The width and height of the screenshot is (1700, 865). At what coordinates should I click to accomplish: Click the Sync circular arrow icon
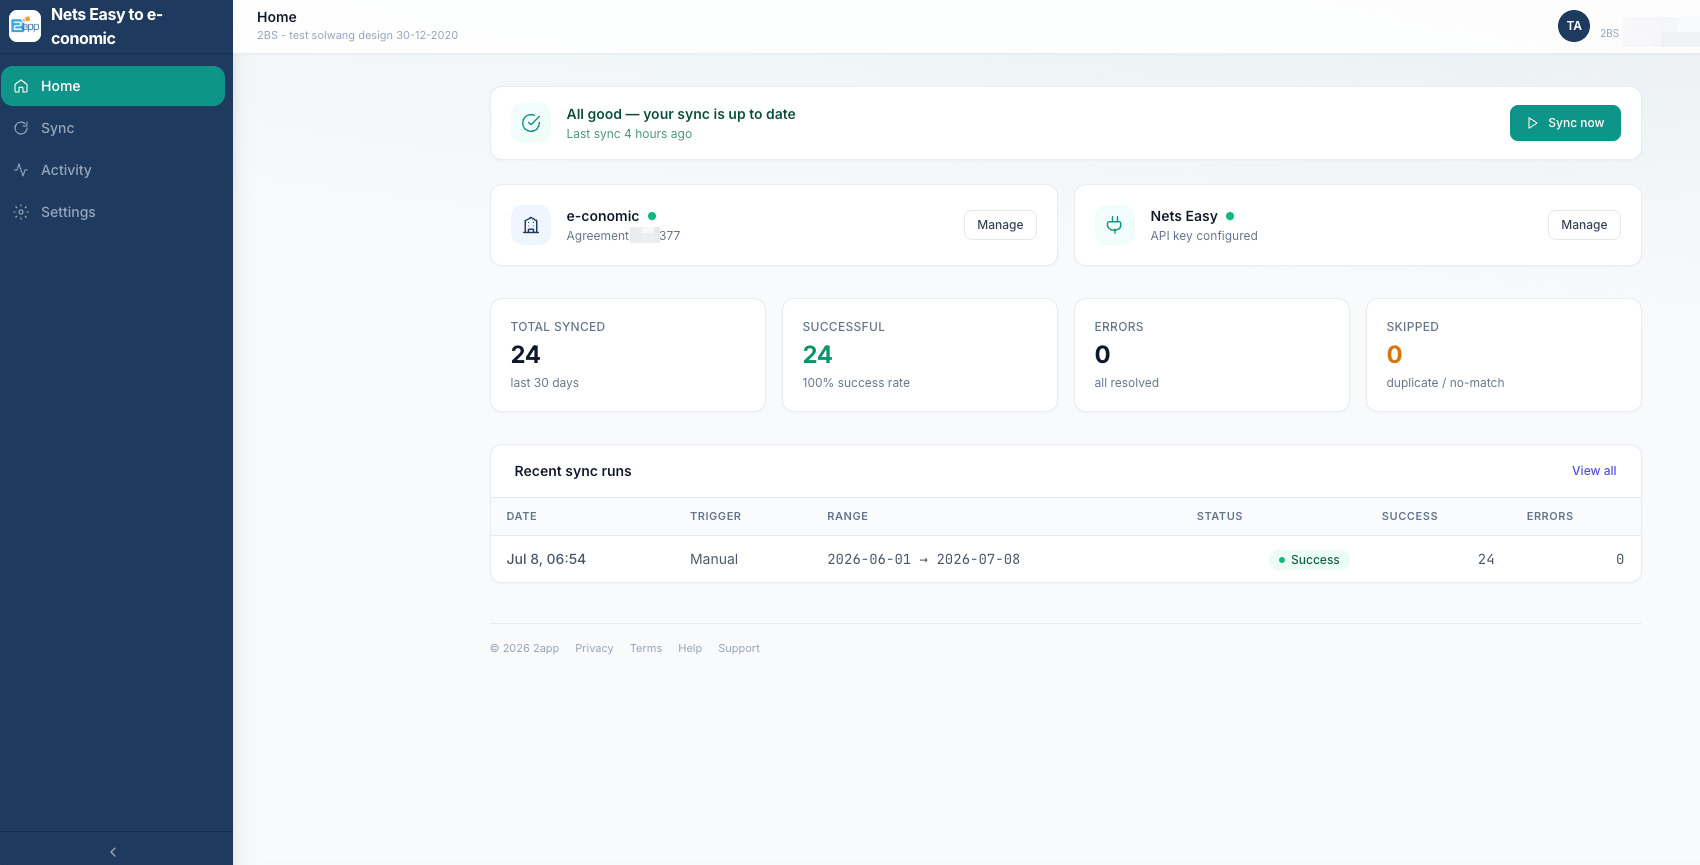click(x=21, y=128)
